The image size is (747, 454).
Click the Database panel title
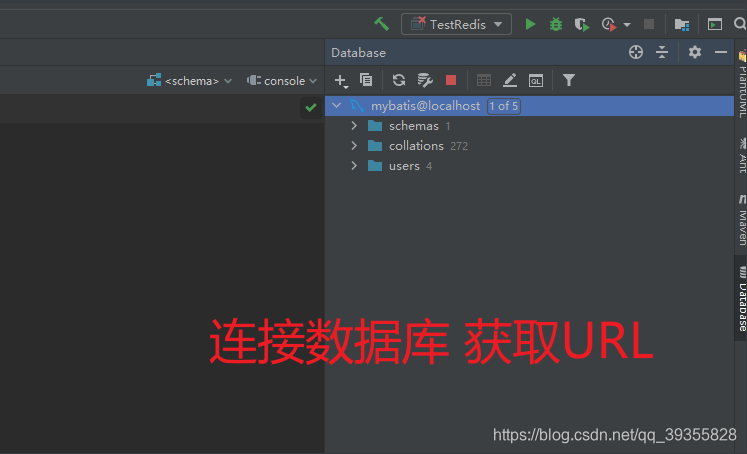pyautogui.click(x=358, y=52)
